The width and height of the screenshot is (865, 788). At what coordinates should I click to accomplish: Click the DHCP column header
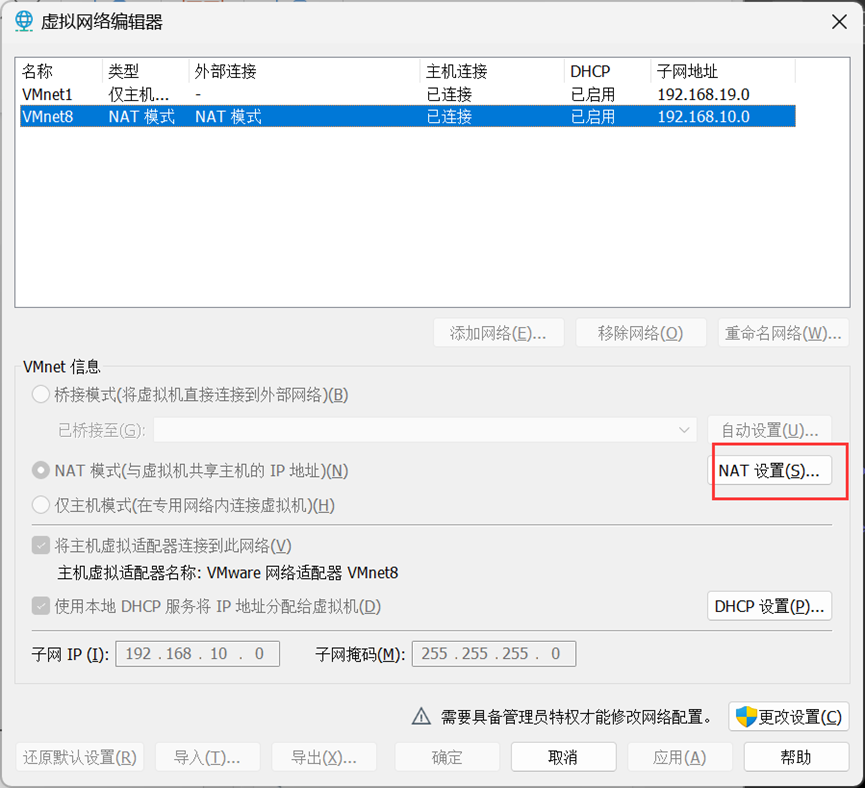(608, 71)
